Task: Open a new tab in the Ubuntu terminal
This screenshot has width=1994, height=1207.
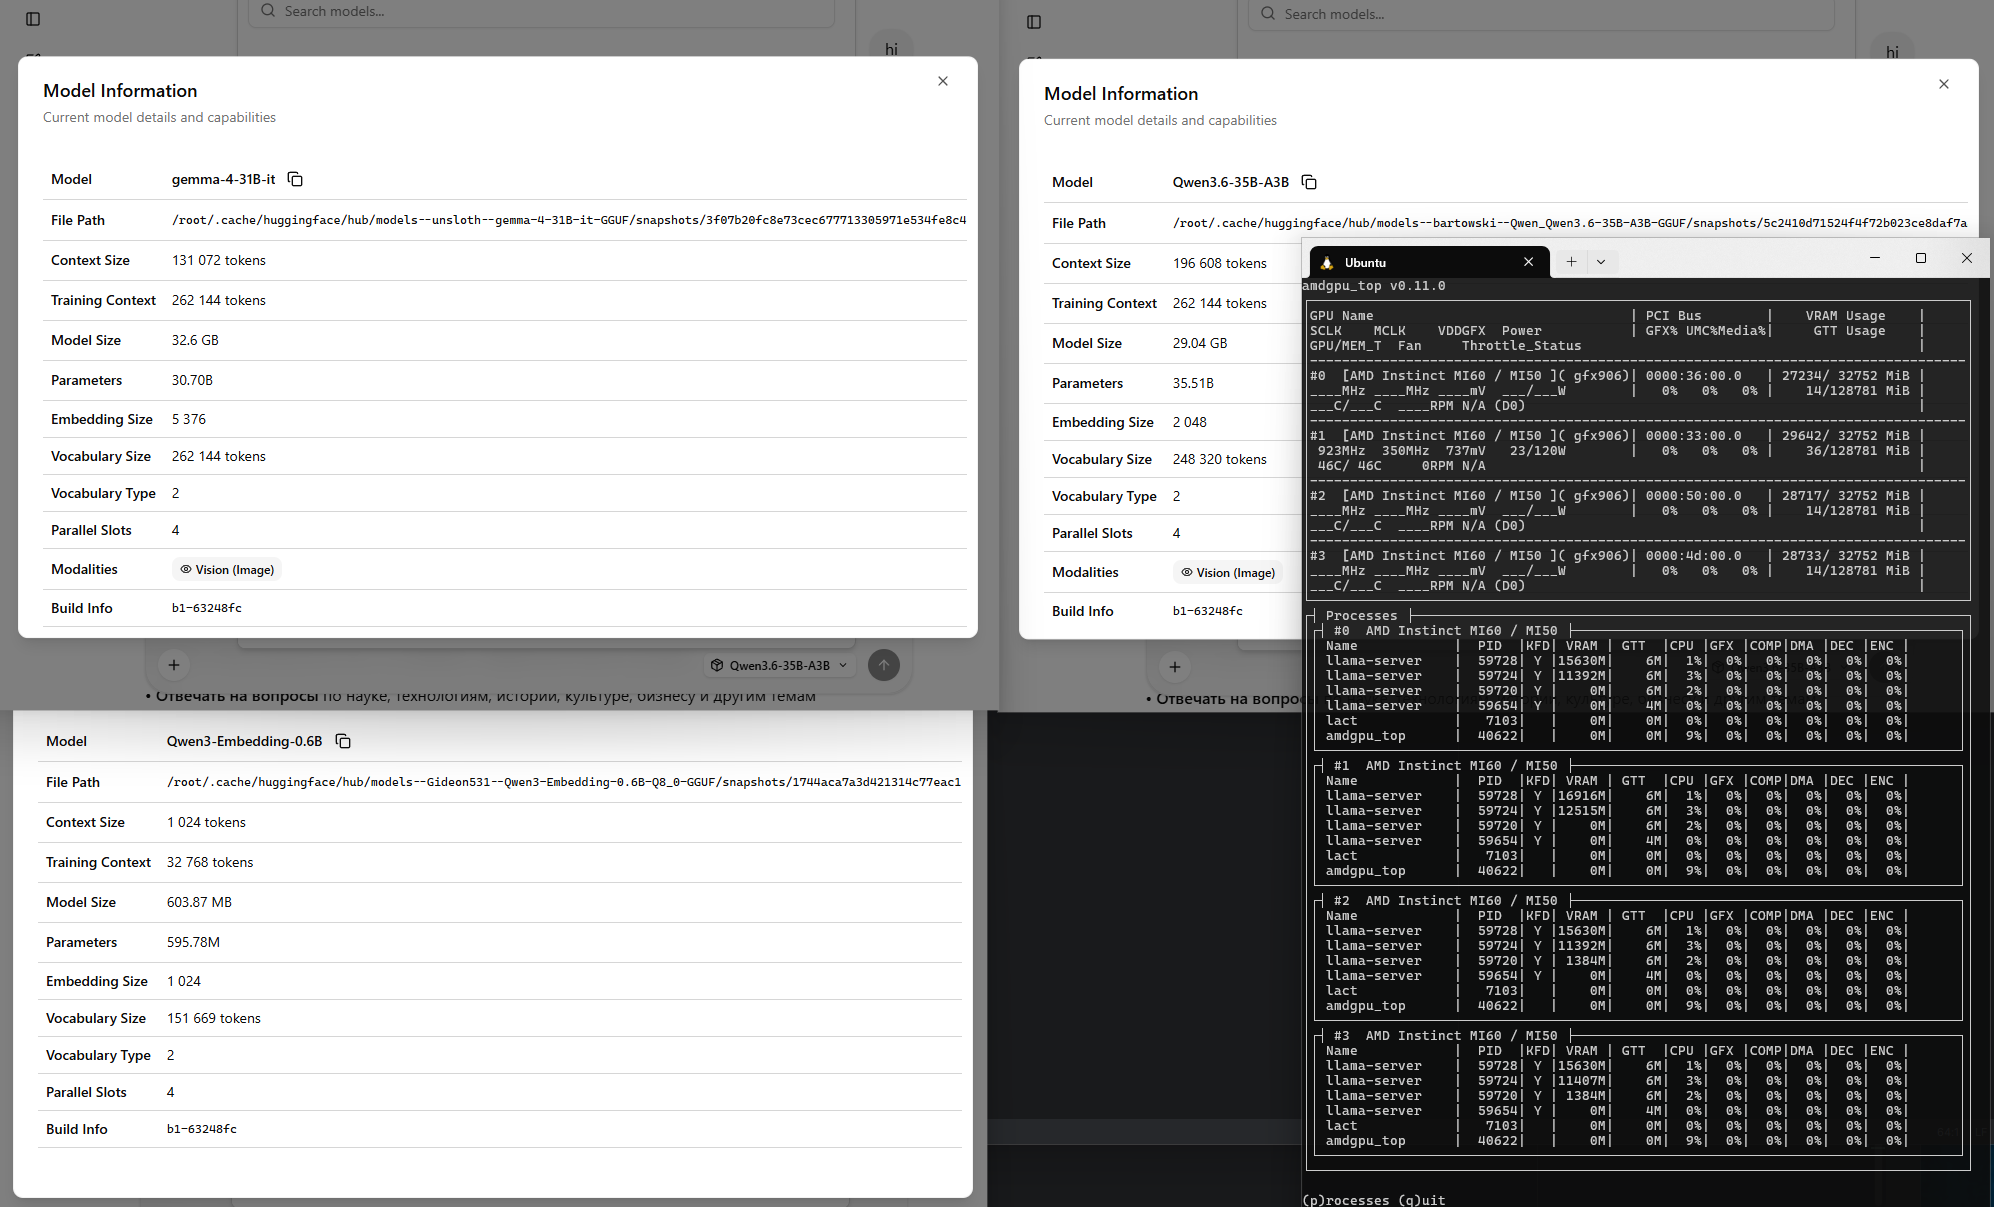Action: (1571, 262)
